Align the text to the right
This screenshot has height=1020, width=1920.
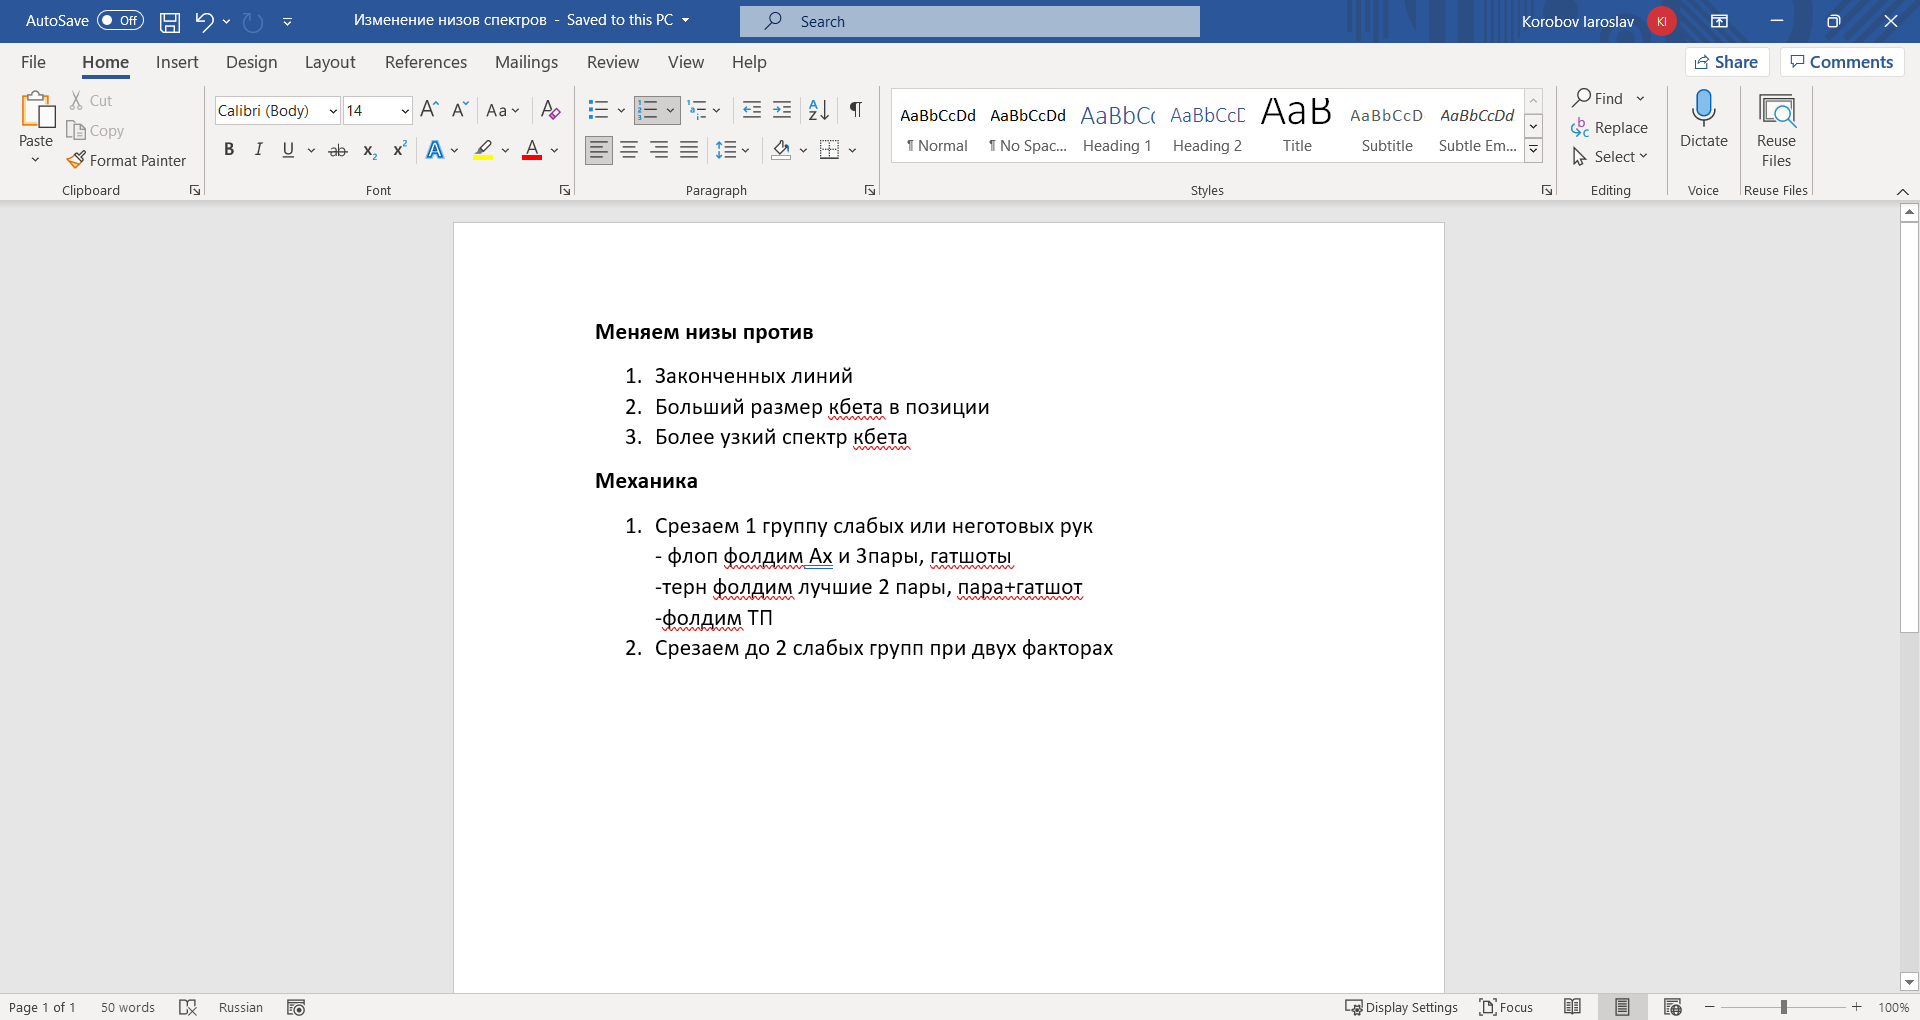(x=659, y=150)
